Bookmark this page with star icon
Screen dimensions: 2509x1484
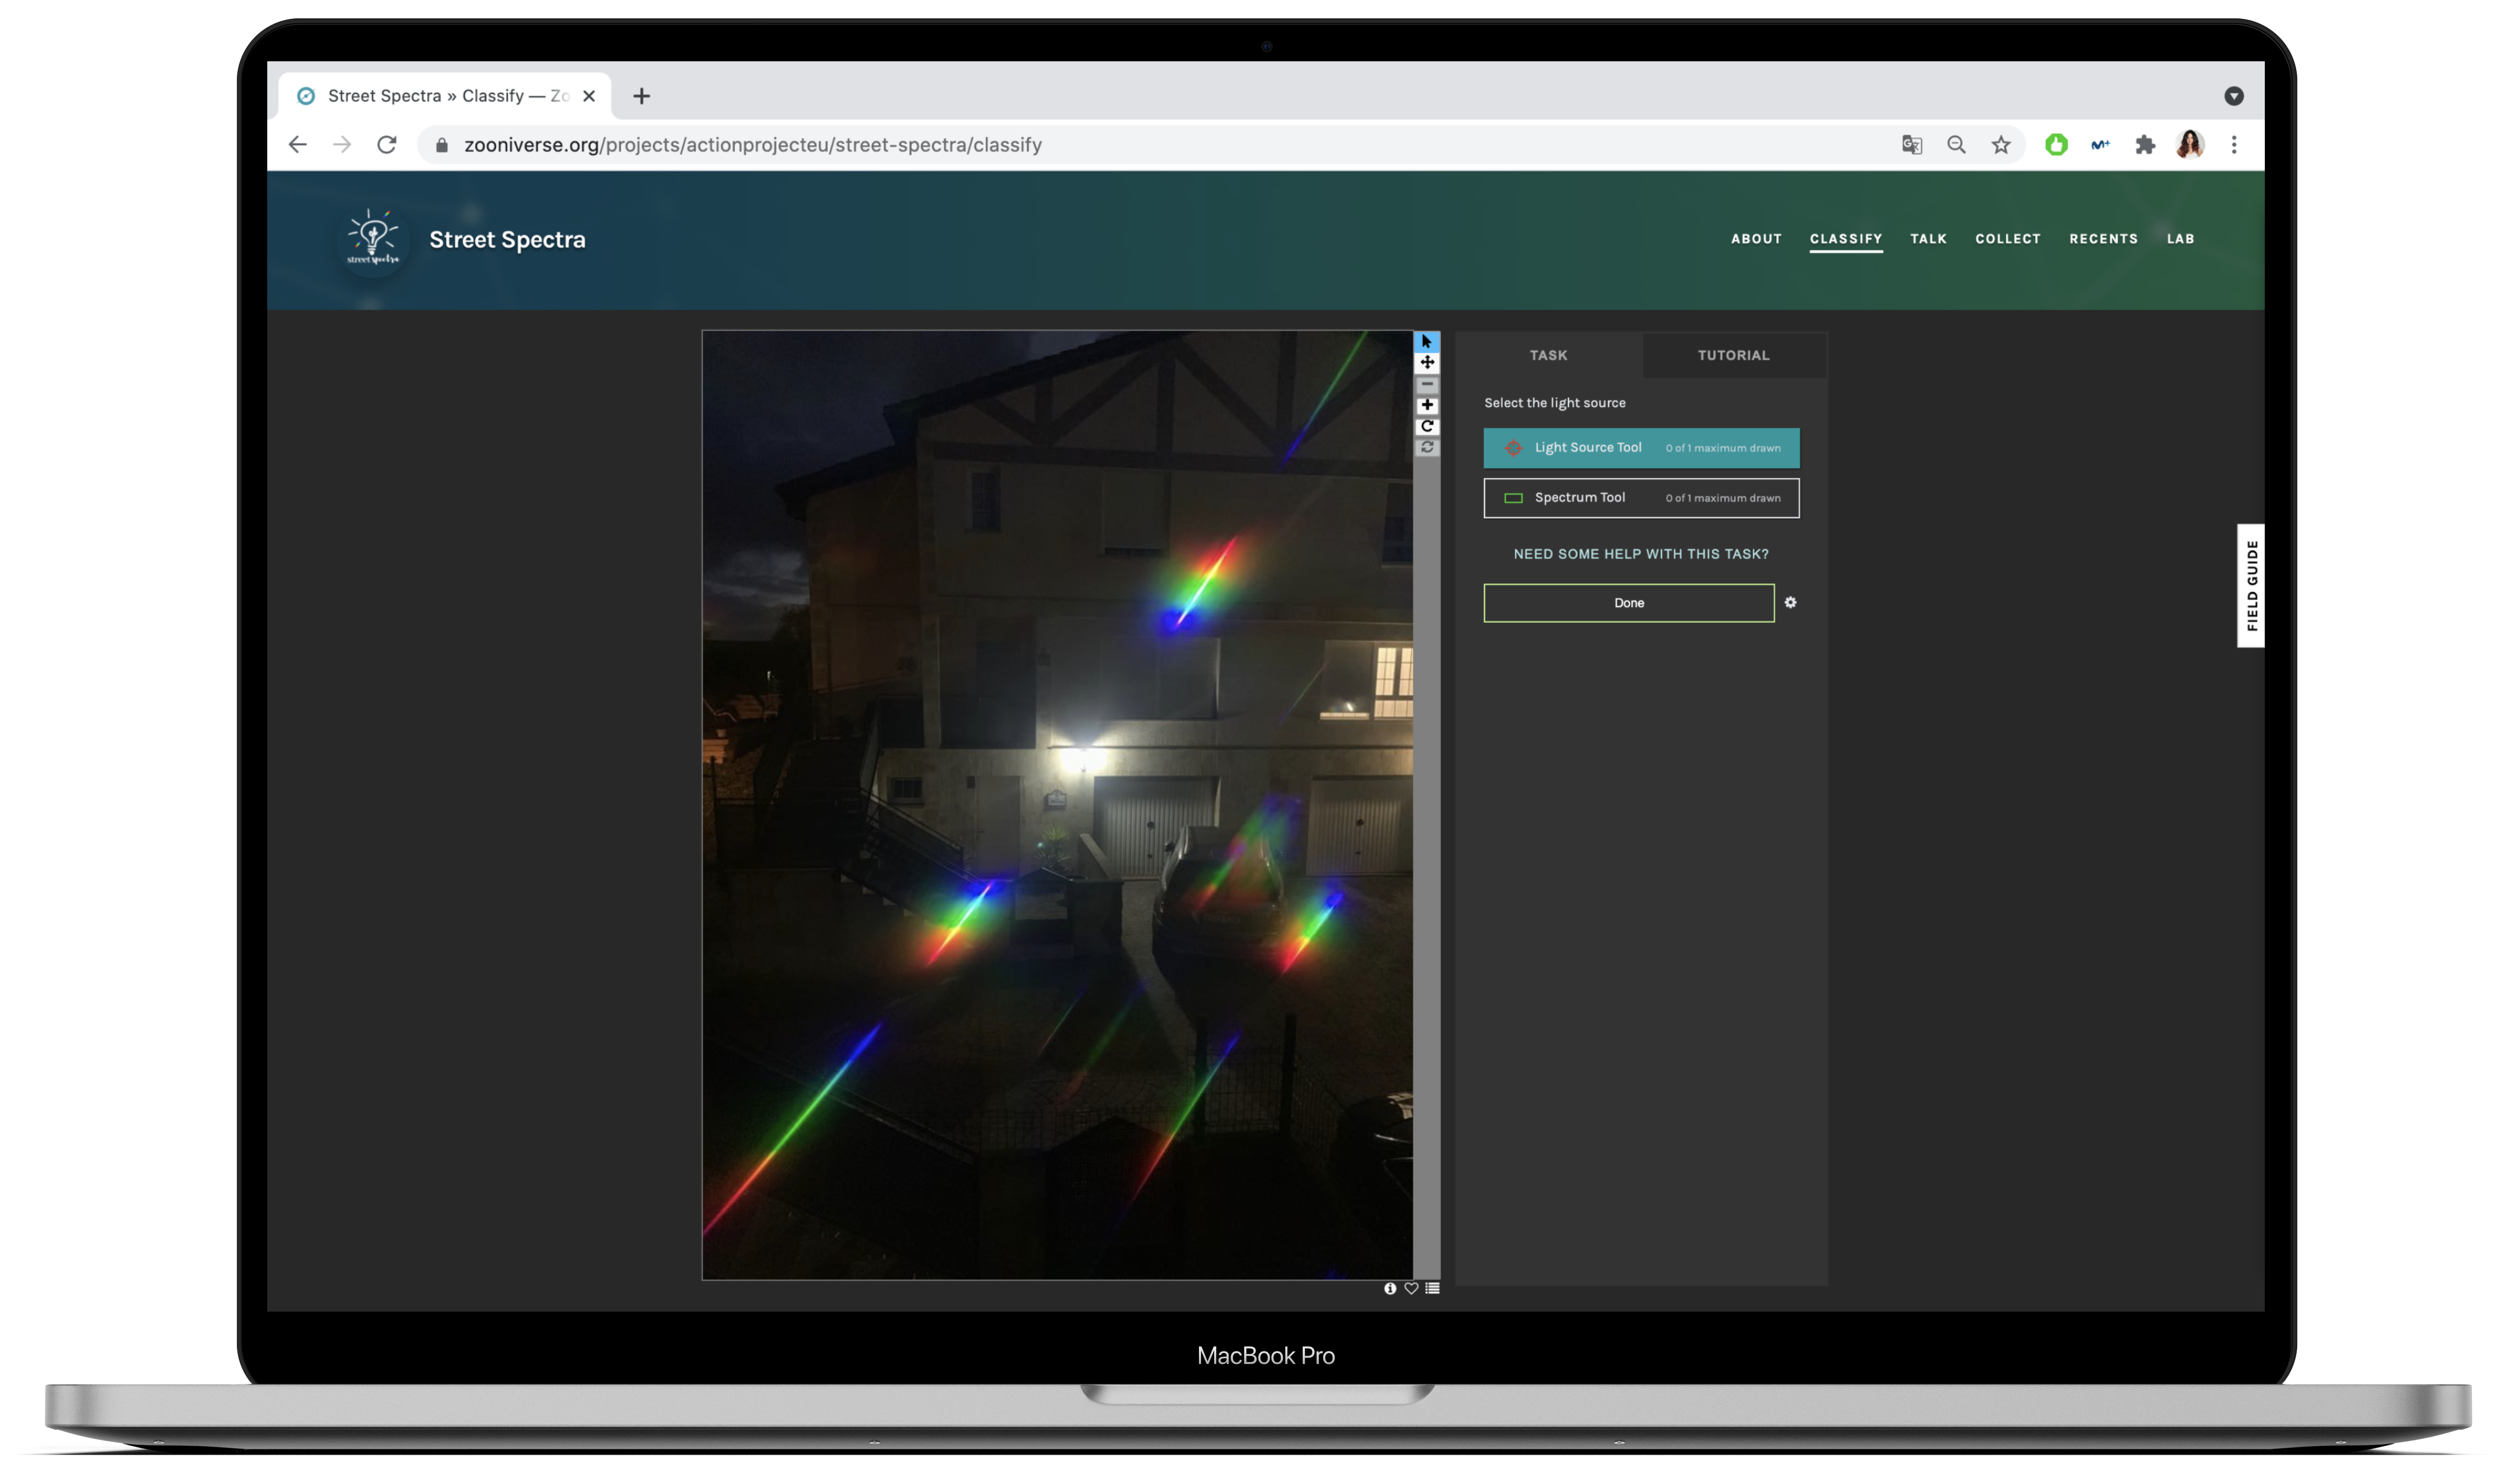pyautogui.click(x=2000, y=145)
